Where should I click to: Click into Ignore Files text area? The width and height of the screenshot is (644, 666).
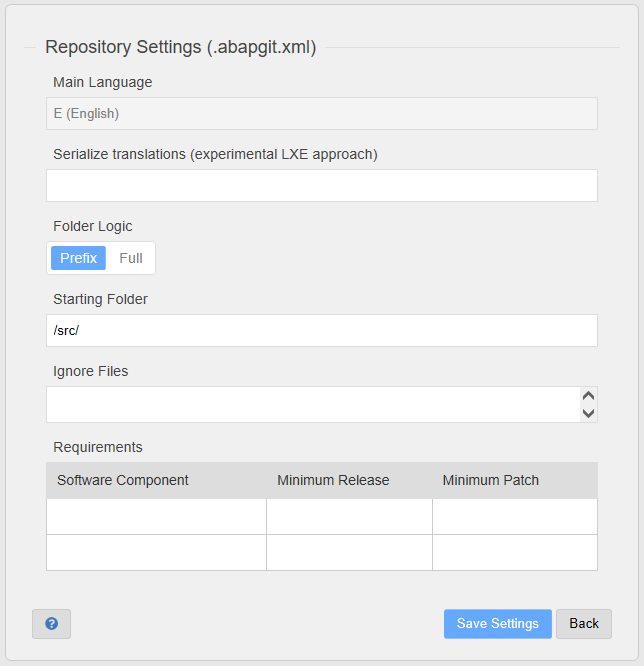313,404
